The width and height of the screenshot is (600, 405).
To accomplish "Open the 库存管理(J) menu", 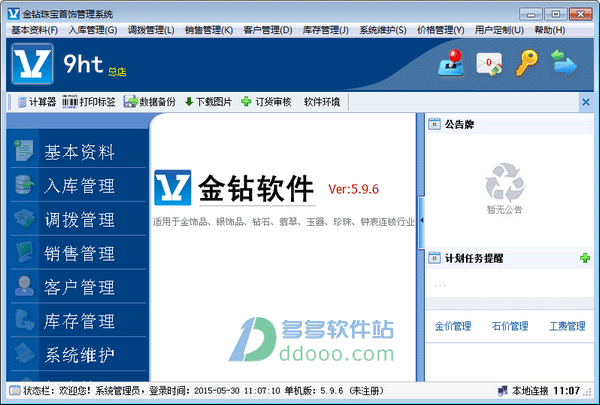I will [326, 30].
